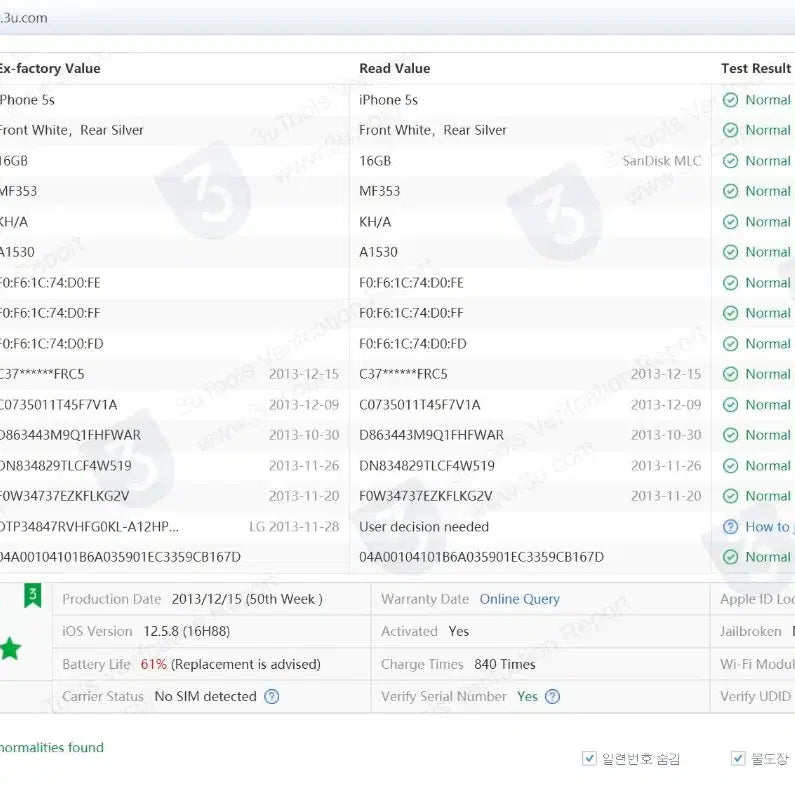Click read value 16GB cell
The width and height of the screenshot is (795, 795).
375,161
